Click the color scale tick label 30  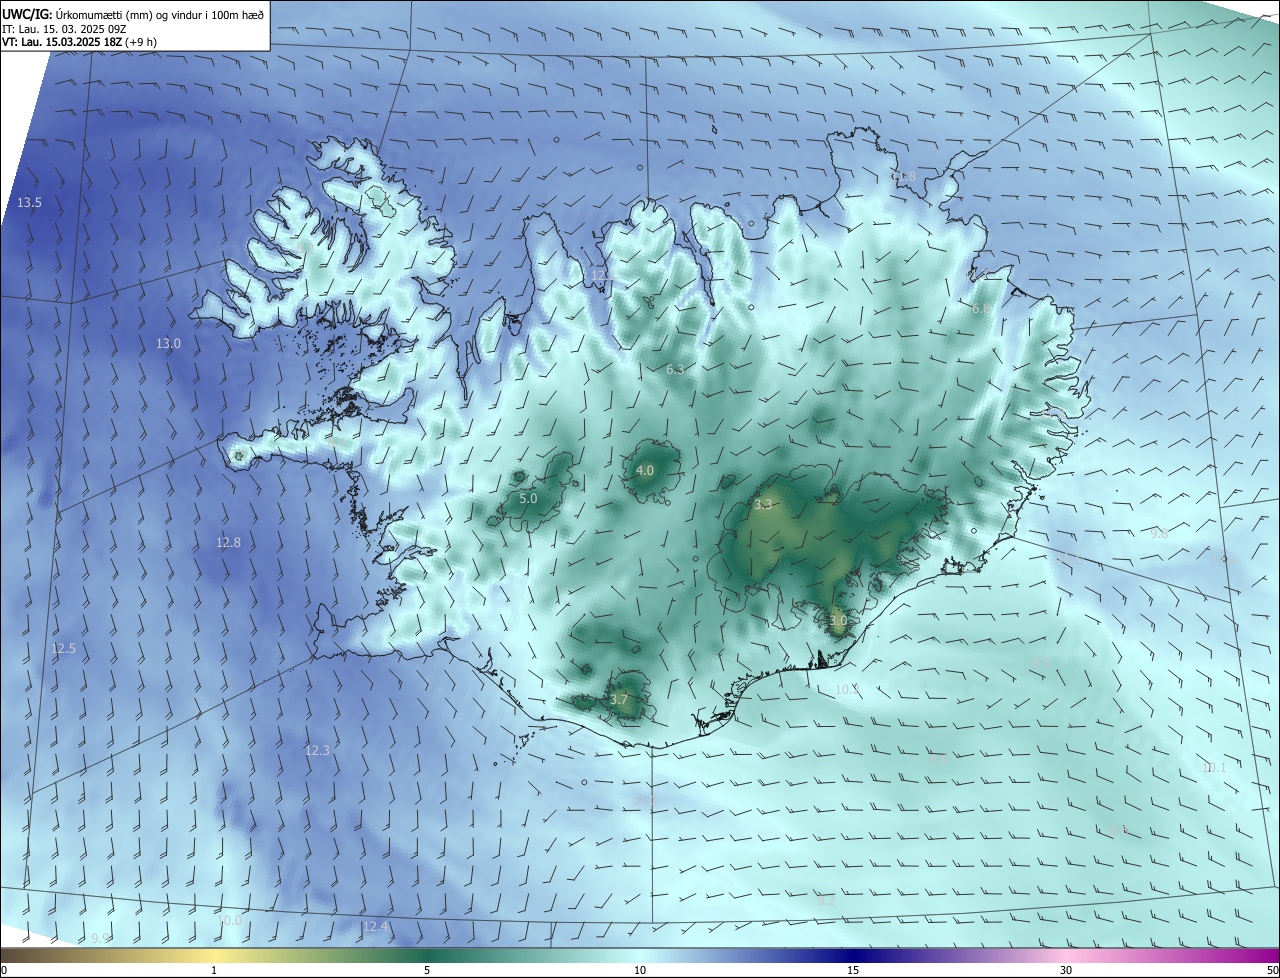click(1066, 970)
